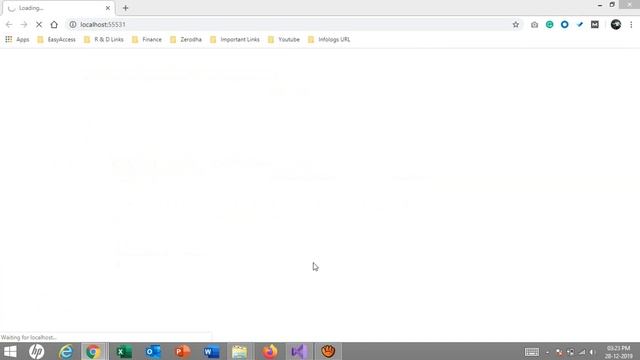Go forward to next page
Viewport: 640px width, 360px height.
pyautogui.click(x=24, y=24)
